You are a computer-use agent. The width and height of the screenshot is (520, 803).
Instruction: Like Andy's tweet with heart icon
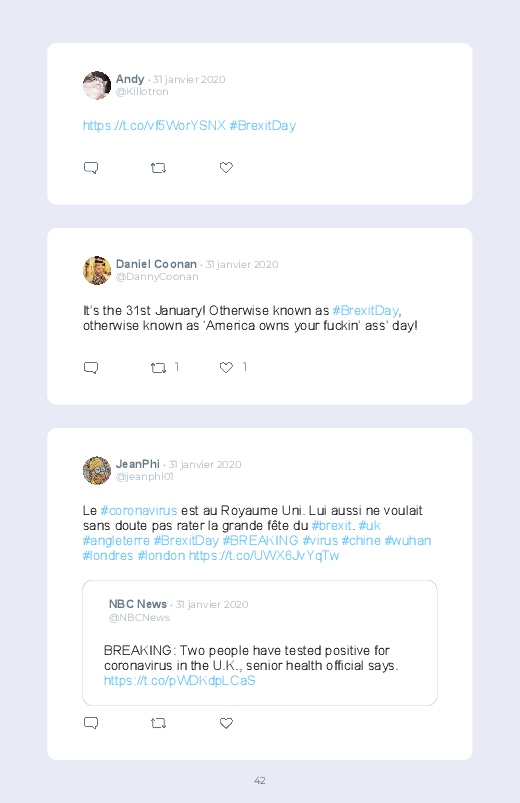pyautogui.click(x=226, y=167)
